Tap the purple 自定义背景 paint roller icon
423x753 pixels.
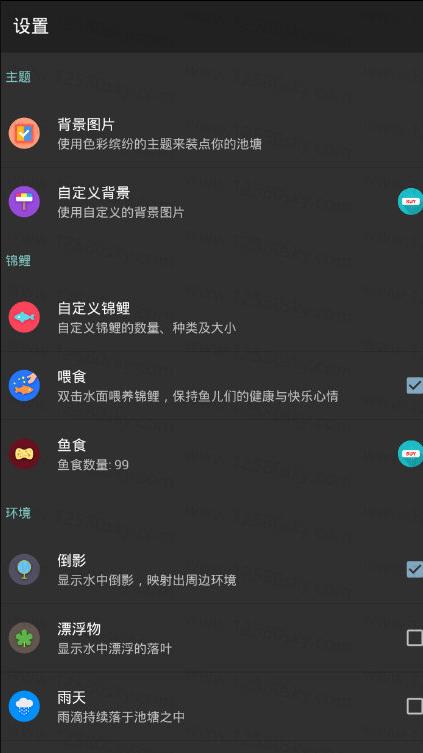(x=24, y=201)
